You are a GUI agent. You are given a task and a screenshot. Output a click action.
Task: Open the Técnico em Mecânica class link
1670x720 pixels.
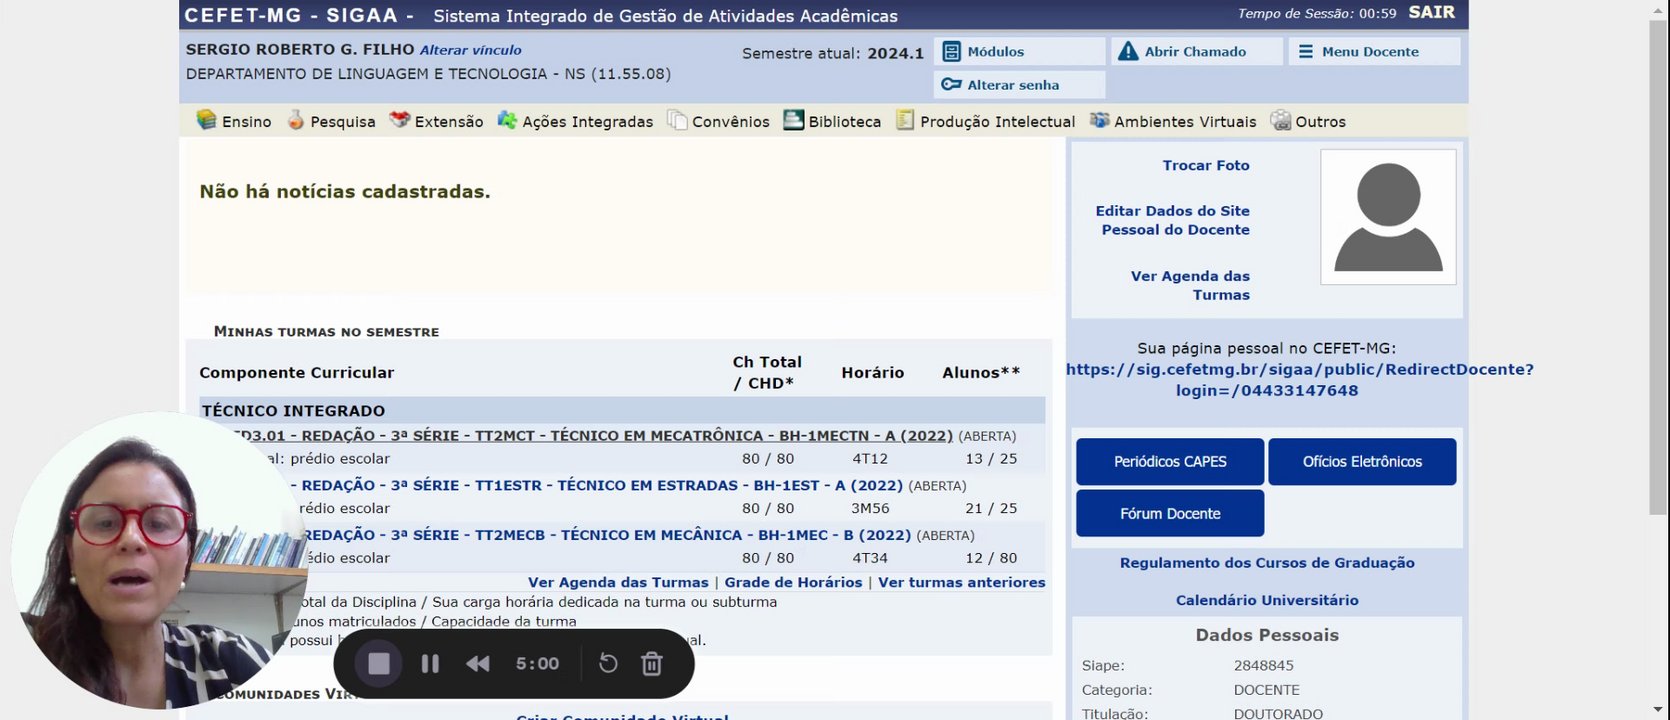[x=607, y=535]
